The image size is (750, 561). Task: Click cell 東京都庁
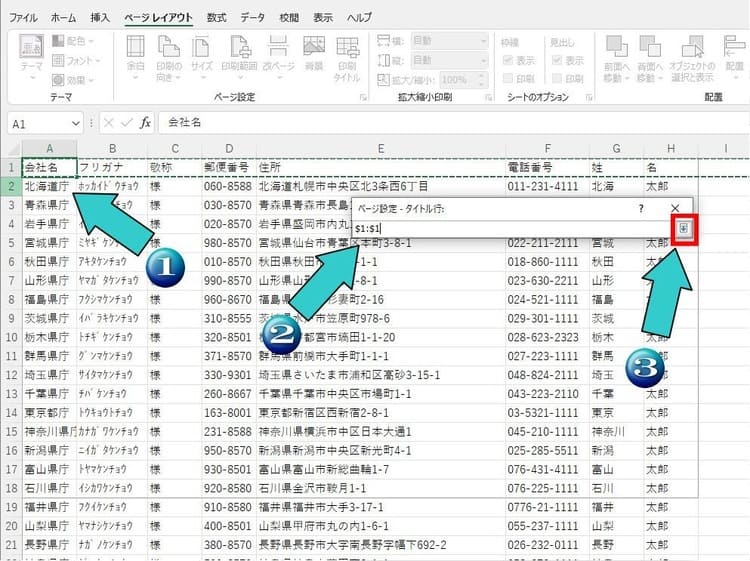click(49, 413)
